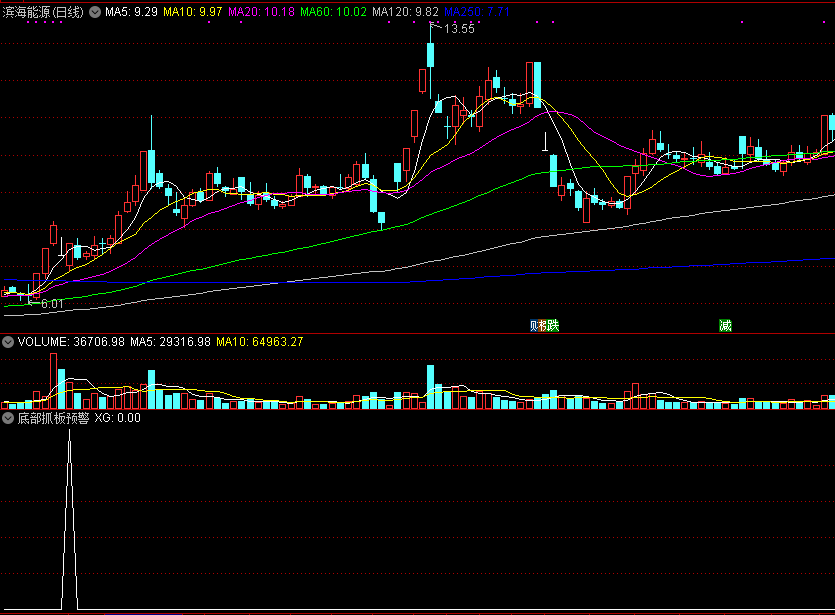
Task: Click the green 跌 event marker
Action: coord(553,325)
